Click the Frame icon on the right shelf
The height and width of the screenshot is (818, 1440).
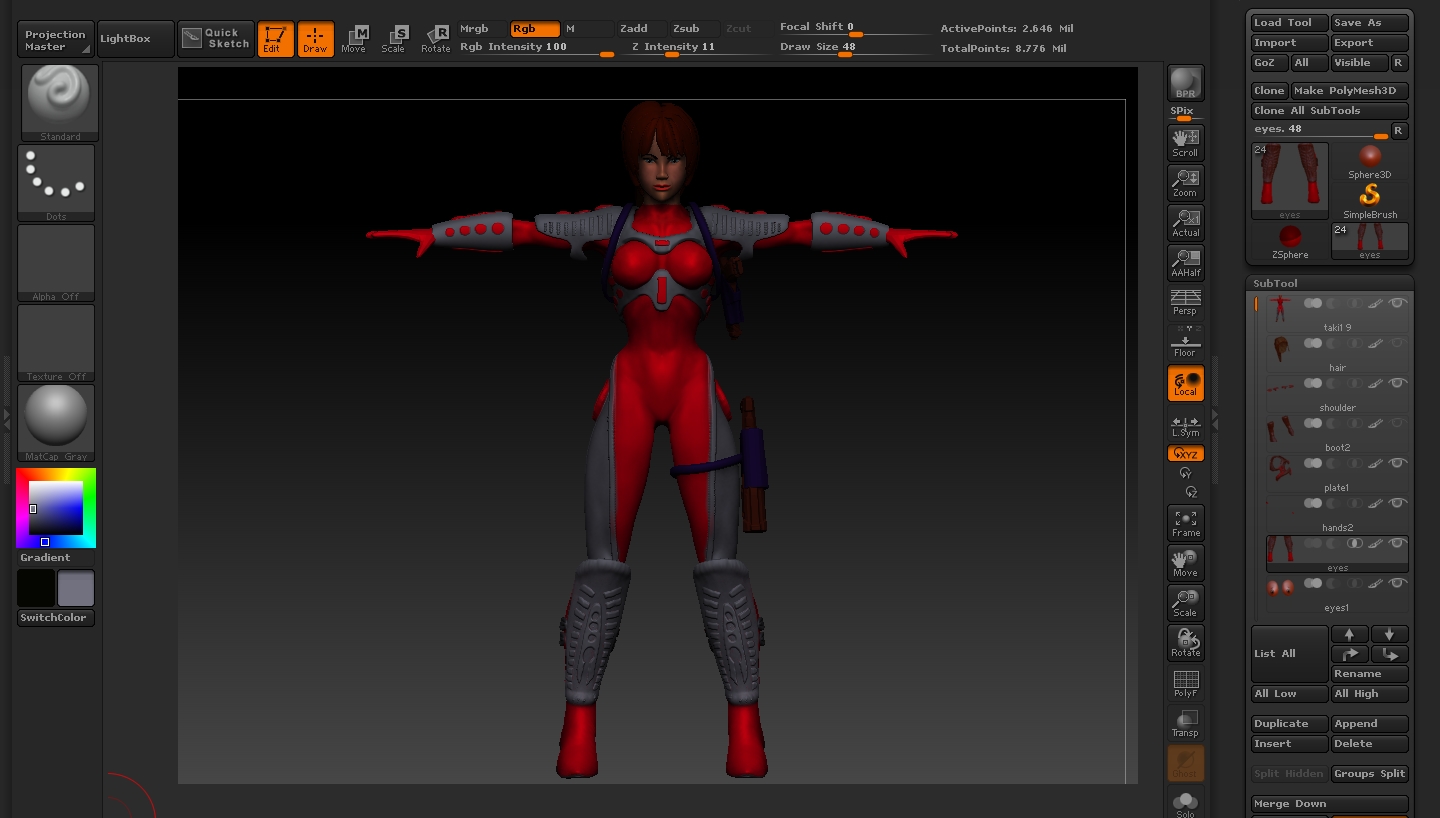[1186, 523]
